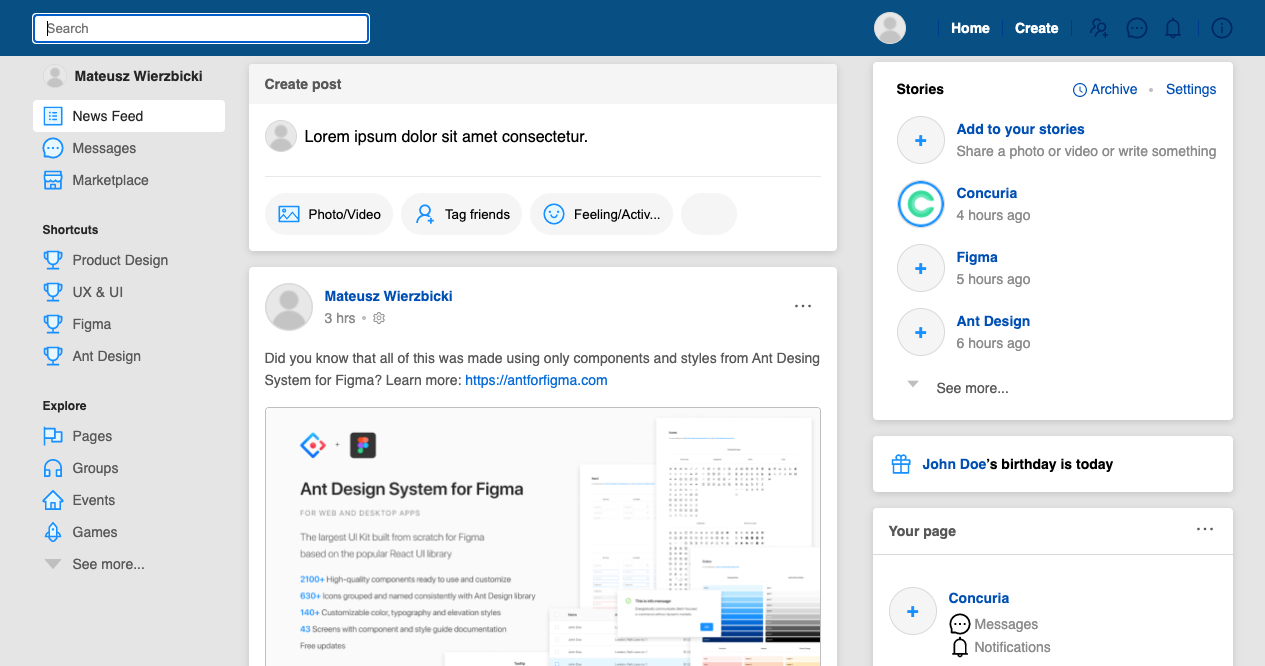Open friend requests icon in top bar
The image size is (1265, 666).
pyautogui.click(x=1099, y=28)
